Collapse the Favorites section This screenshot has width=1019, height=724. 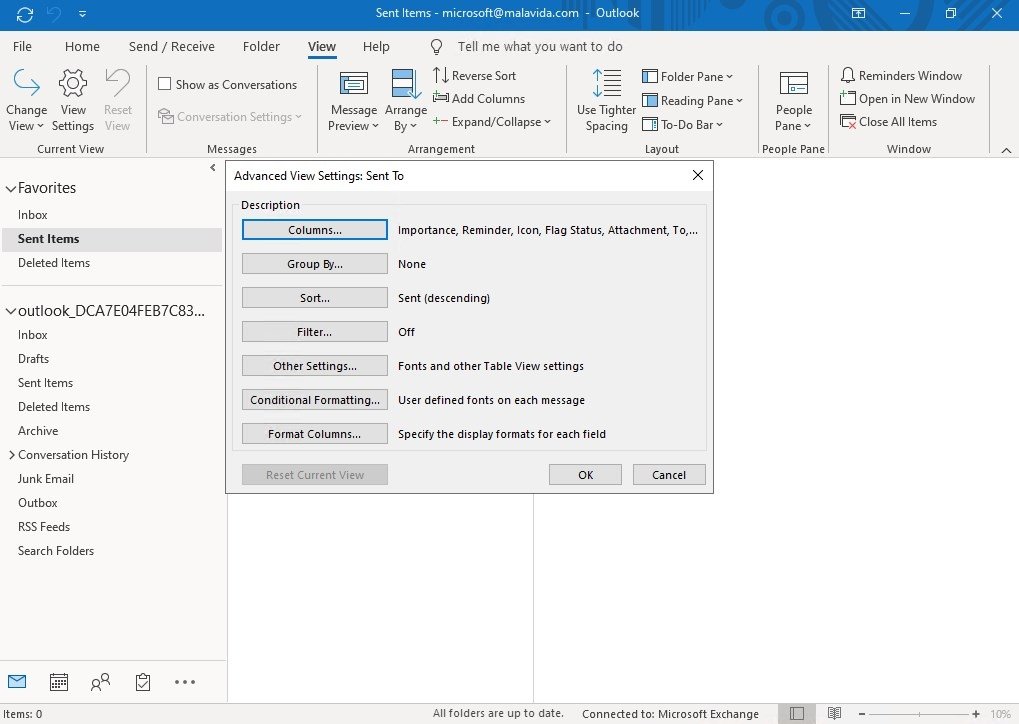tap(10, 188)
